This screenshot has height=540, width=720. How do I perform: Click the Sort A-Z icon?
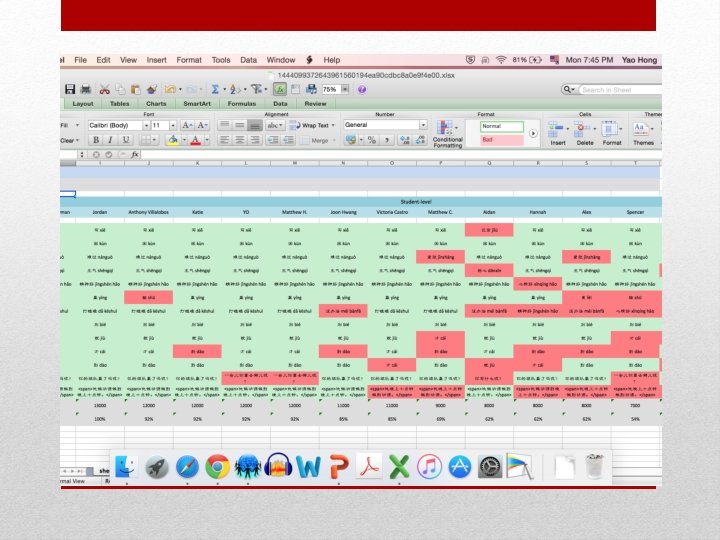click(235, 89)
